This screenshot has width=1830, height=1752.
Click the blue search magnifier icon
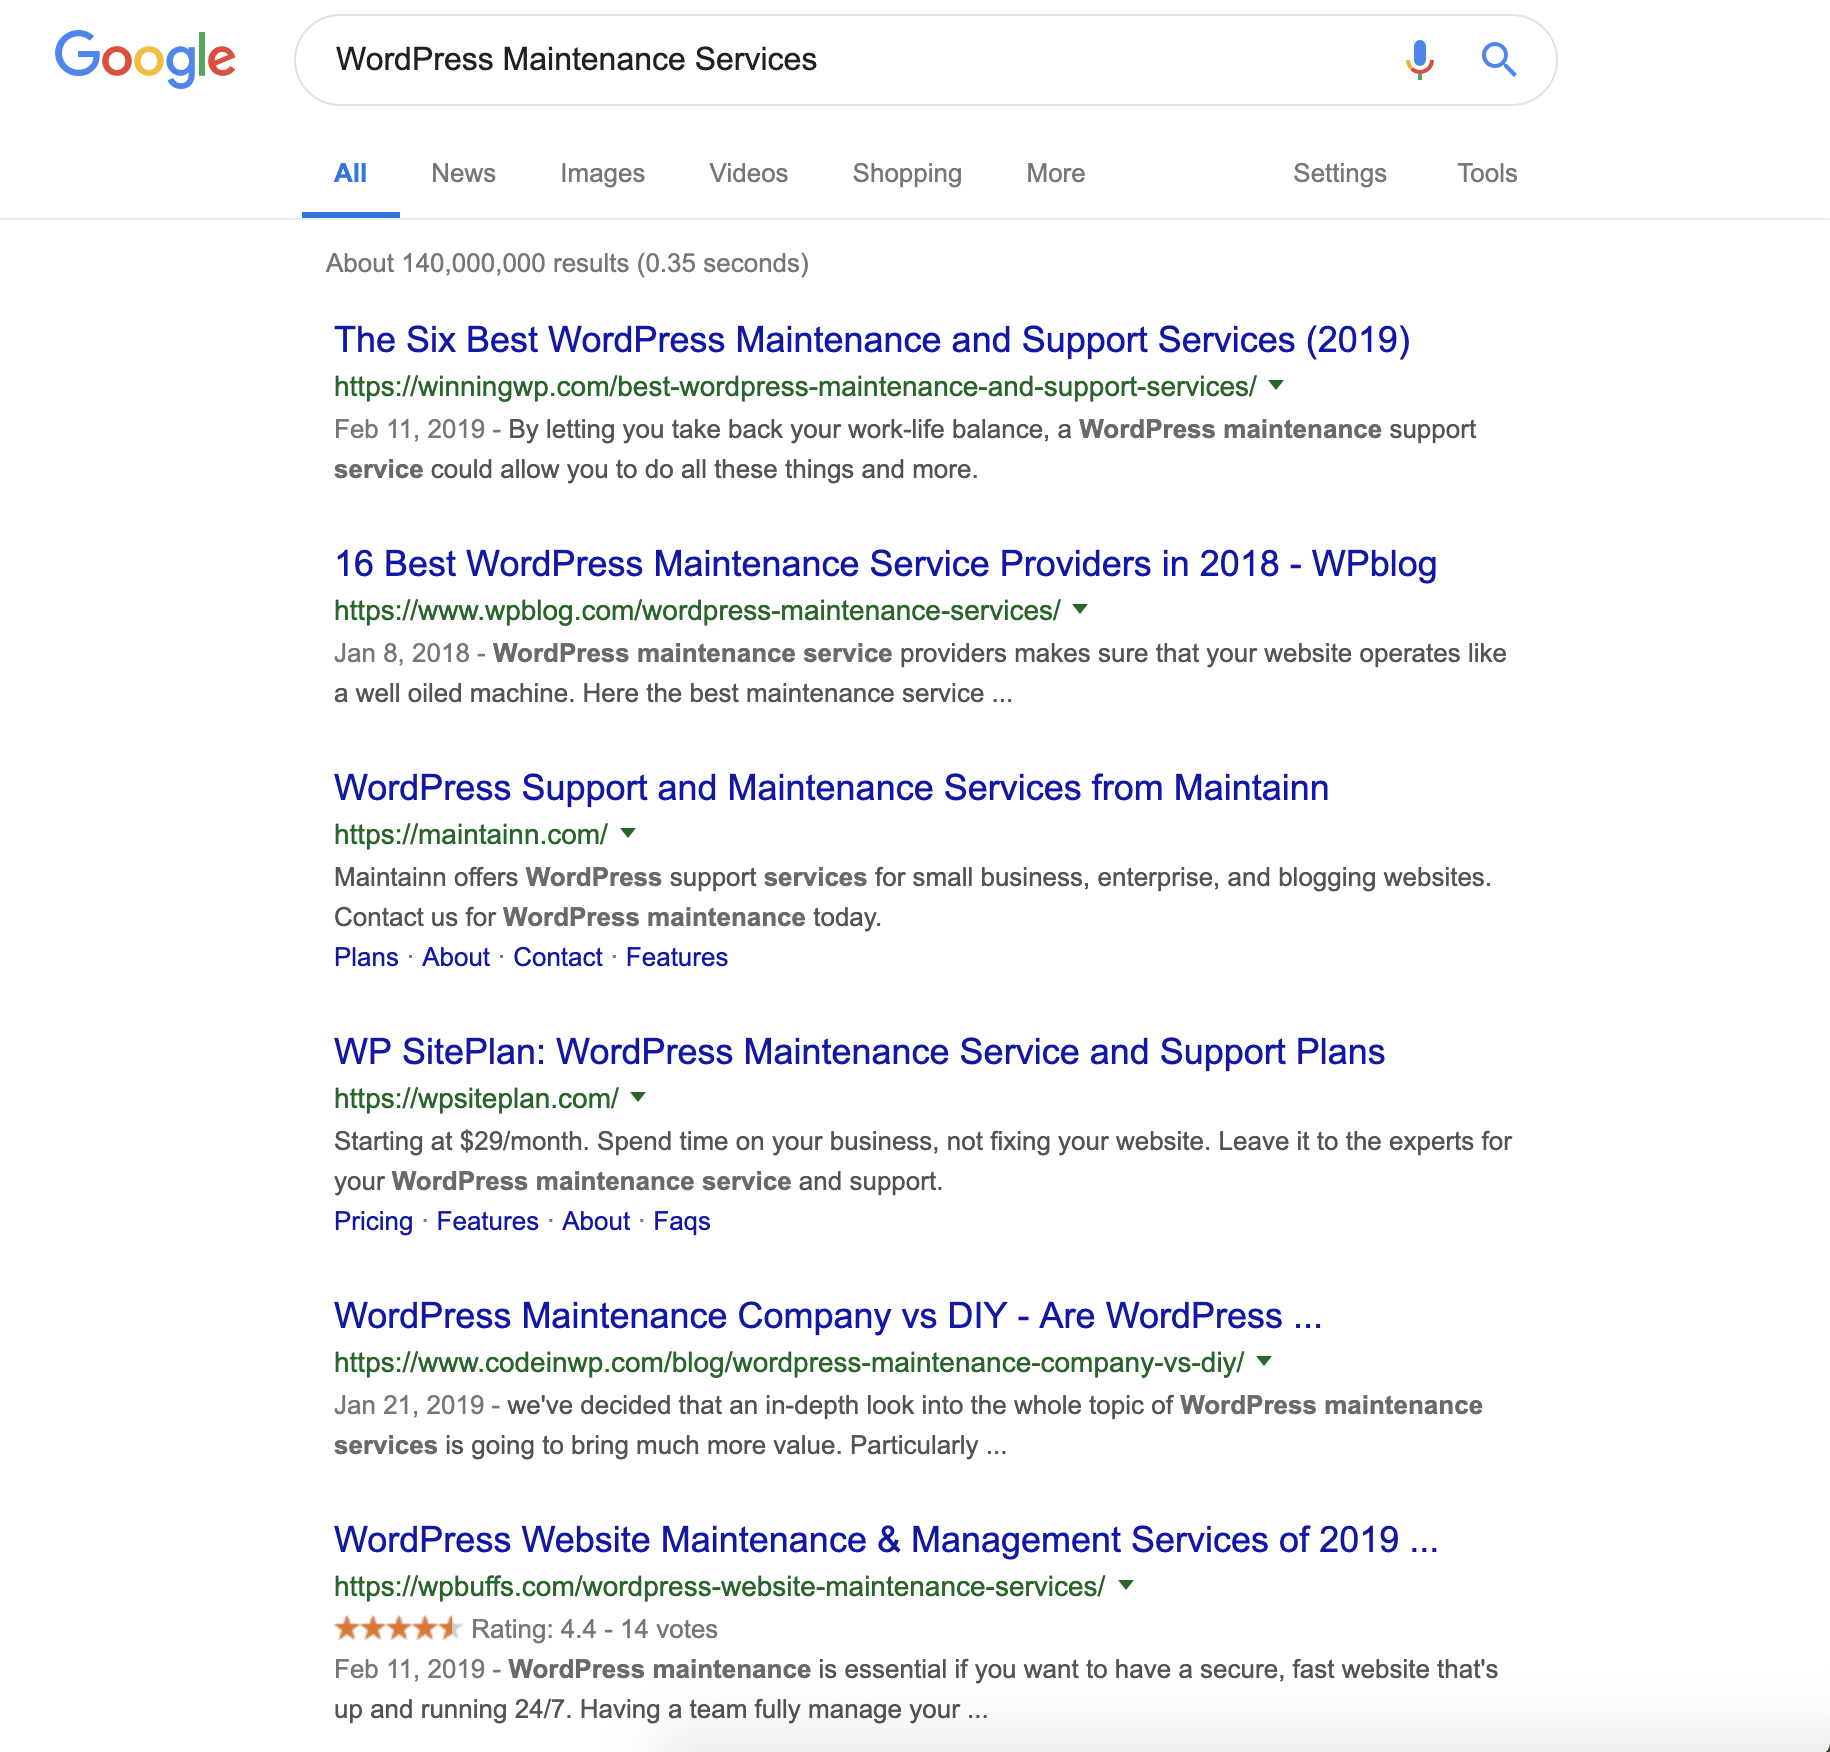1498,60
